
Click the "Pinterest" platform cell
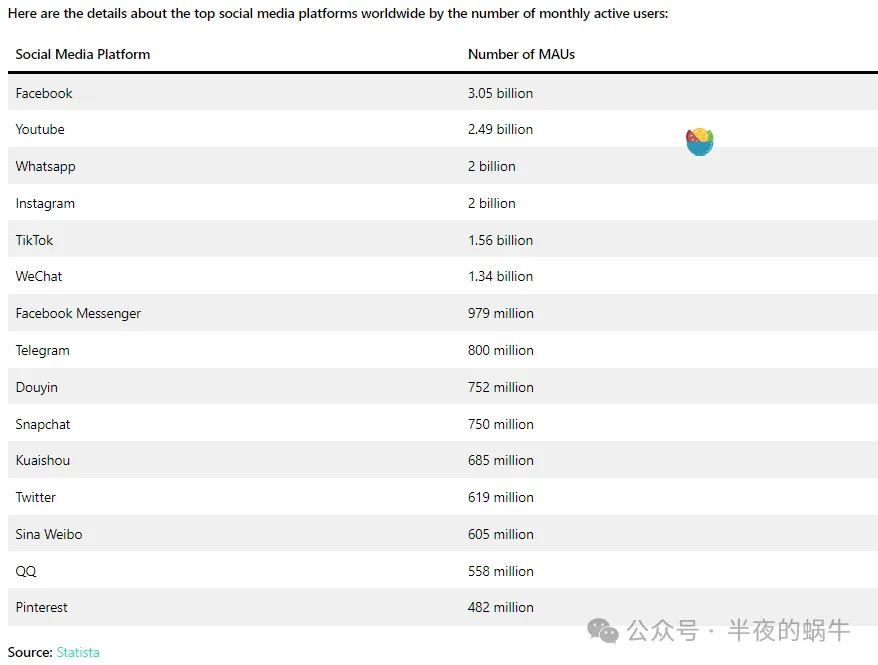(x=41, y=607)
